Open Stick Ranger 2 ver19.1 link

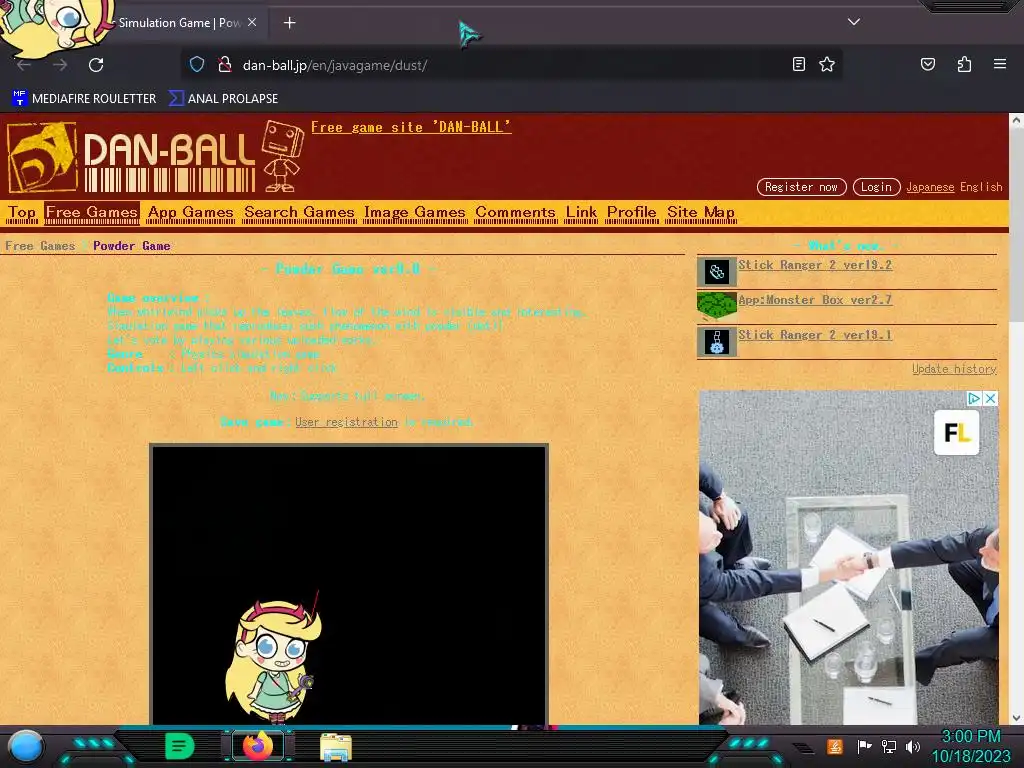814,335
